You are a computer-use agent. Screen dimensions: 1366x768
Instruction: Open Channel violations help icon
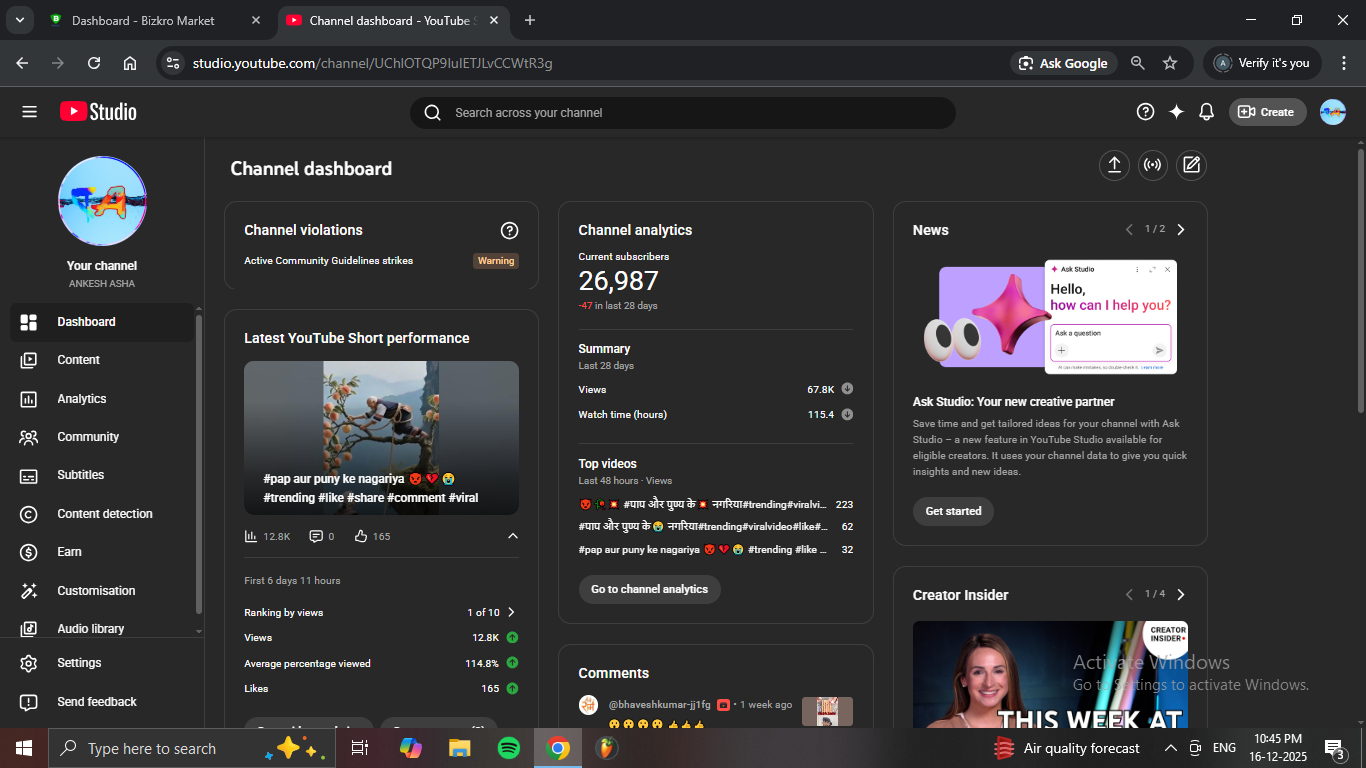pyautogui.click(x=509, y=231)
